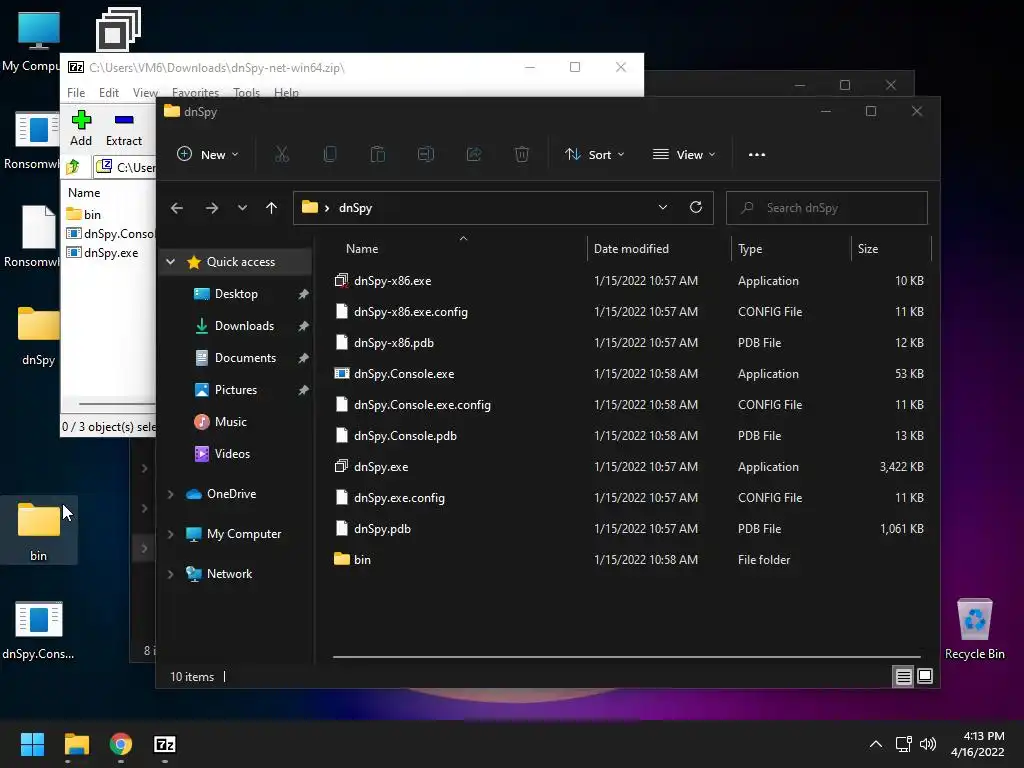
Task: Open the Sort dropdown
Action: click(594, 155)
